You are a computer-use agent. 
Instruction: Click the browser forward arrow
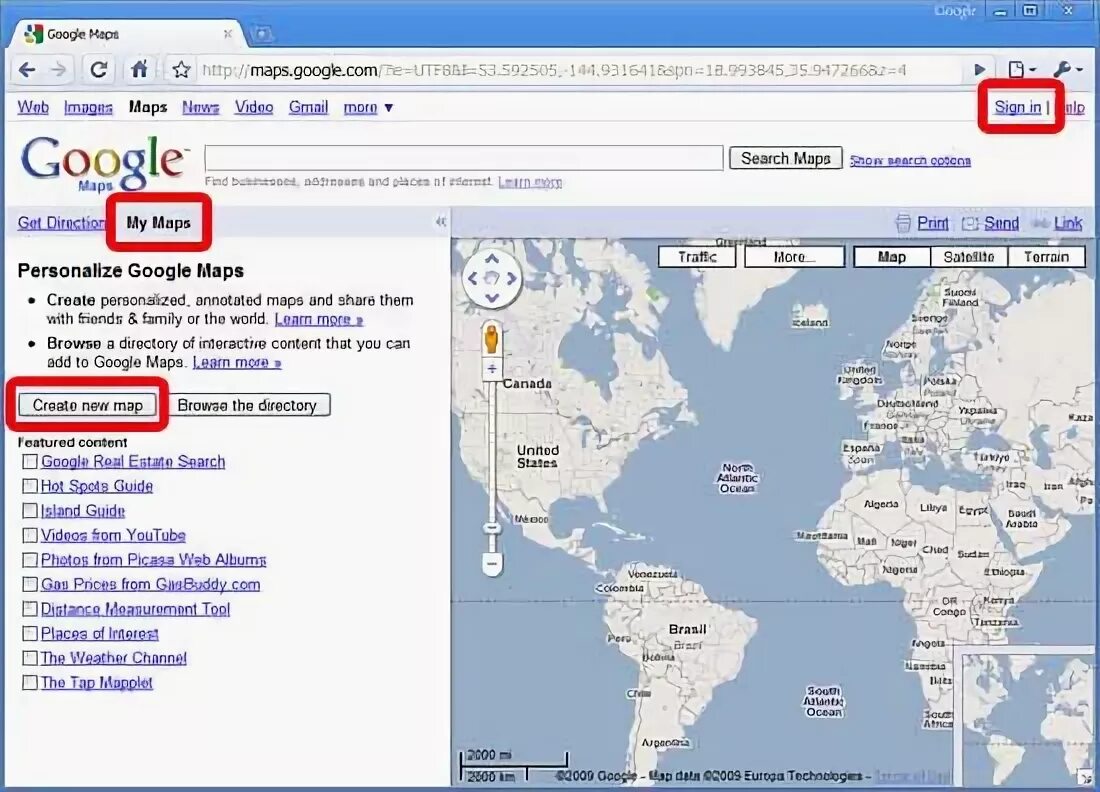pos(59,69)
